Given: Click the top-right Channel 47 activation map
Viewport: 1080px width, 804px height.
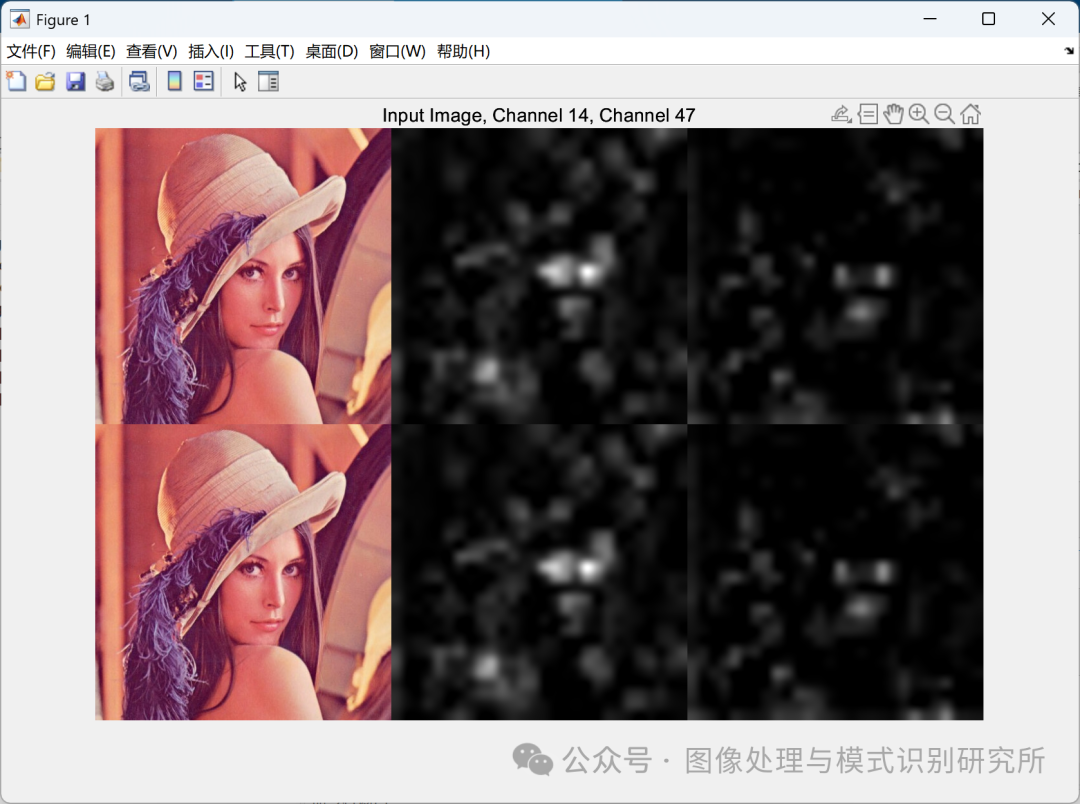Looking at the screenshot, I should pyautogui.click(x=835, y=276).
